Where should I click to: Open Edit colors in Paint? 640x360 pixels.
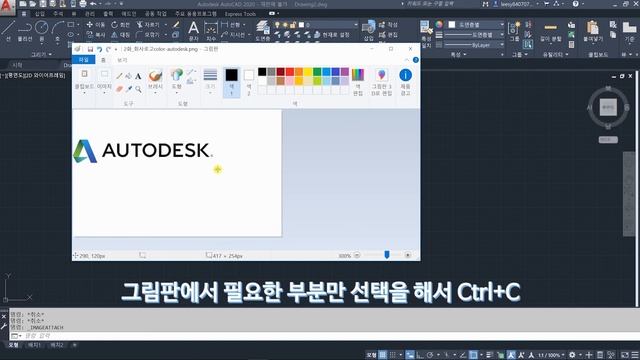(x=358, y=81)
